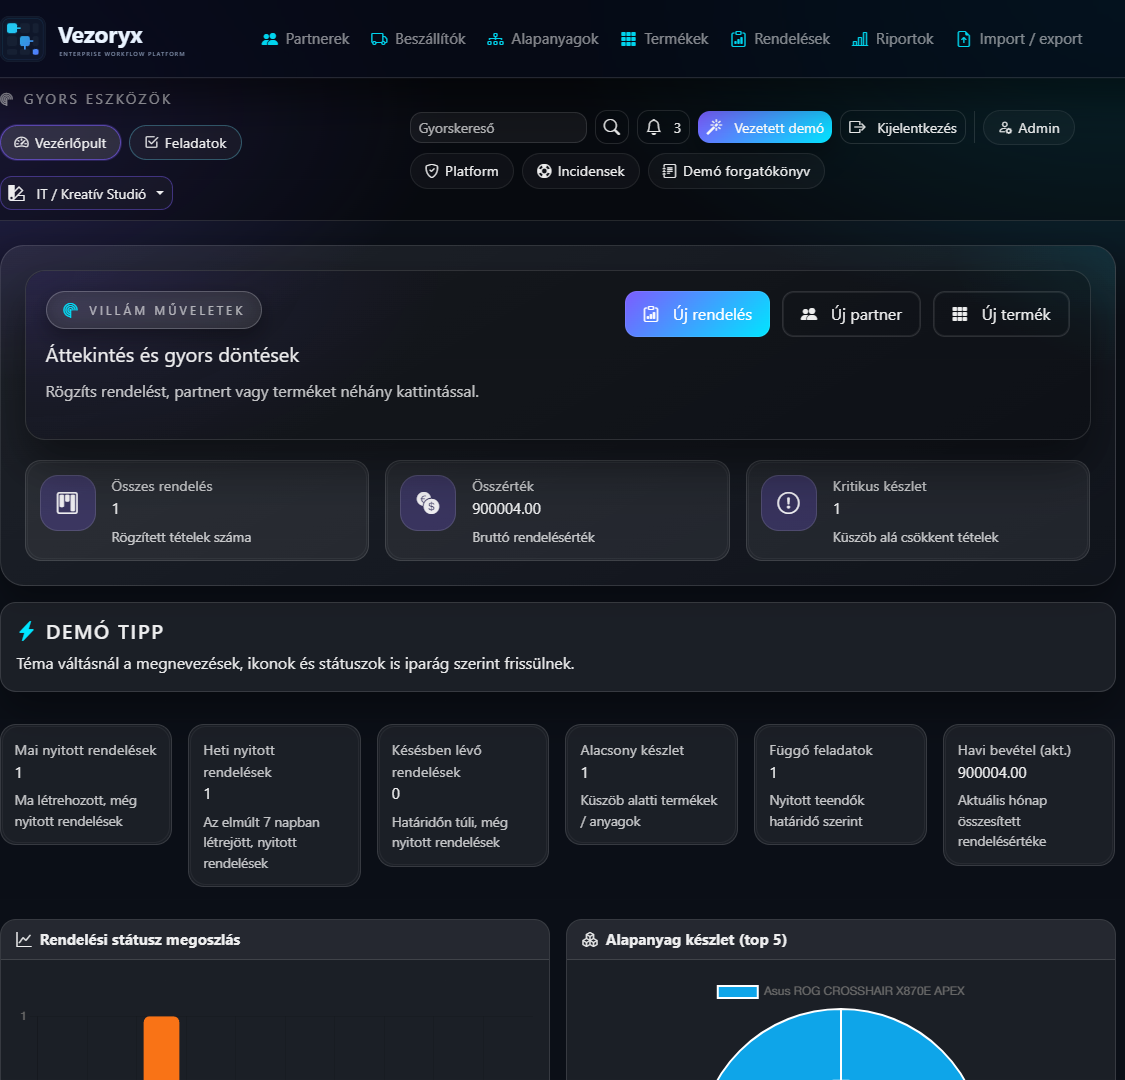This screenshot has height=1080, width=1125.
Task: Click the 'Áttekintés és gyors döntések' heading
Action: tap(172, 355)
